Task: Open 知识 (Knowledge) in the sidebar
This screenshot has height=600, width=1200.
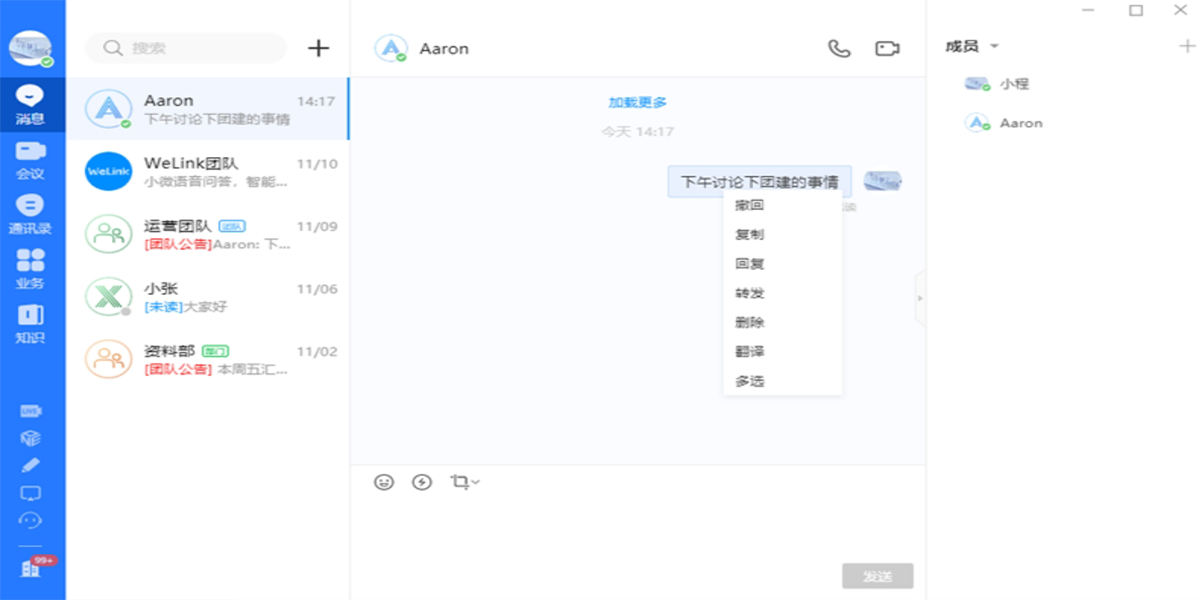Action: [31, 323]
